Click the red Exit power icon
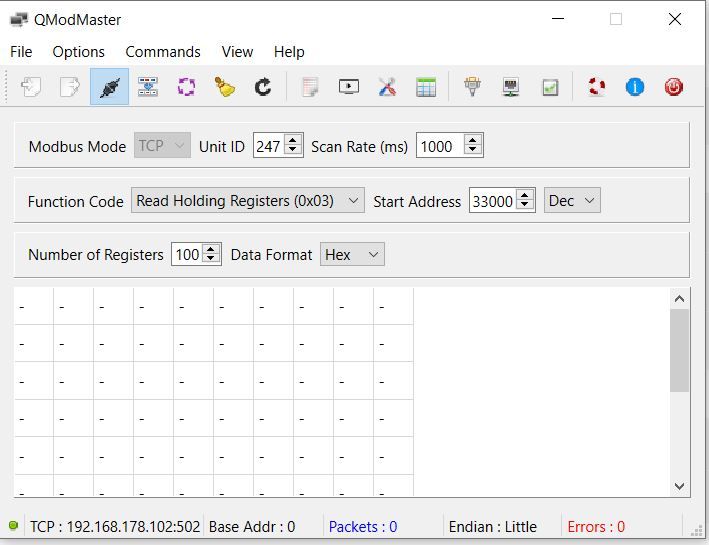 coord(674,86)
